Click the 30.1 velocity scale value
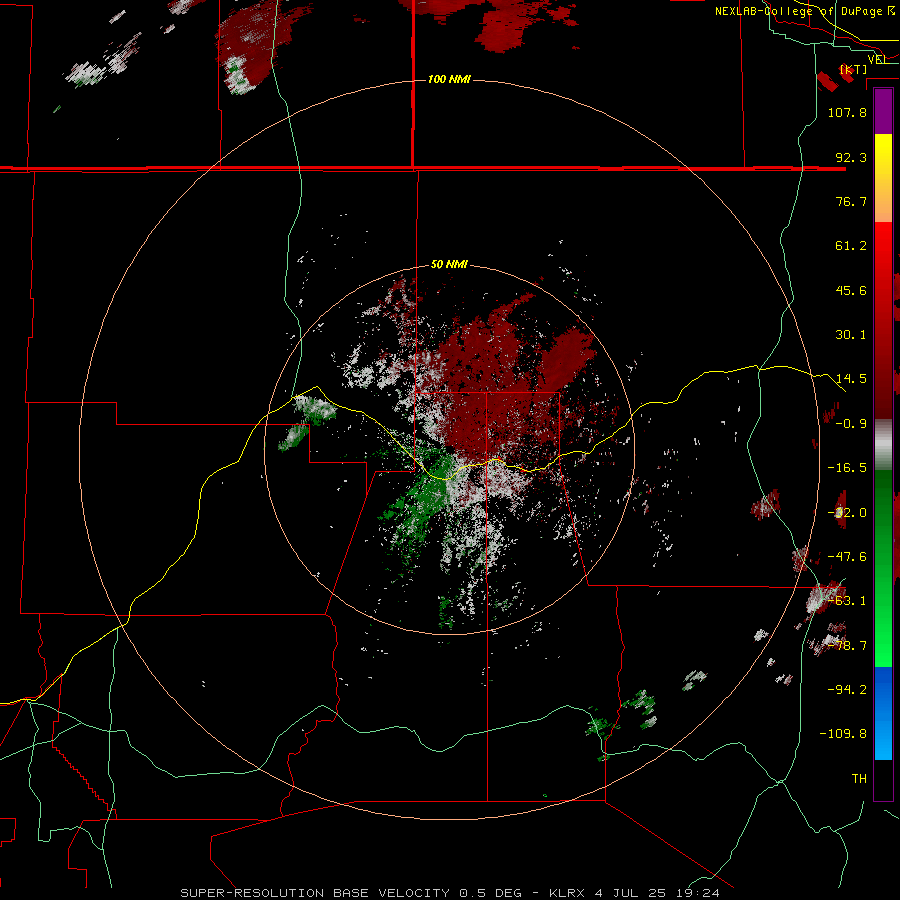Viewport: 900px width, 900px height. pyautogui.click(x=851, y=335)
